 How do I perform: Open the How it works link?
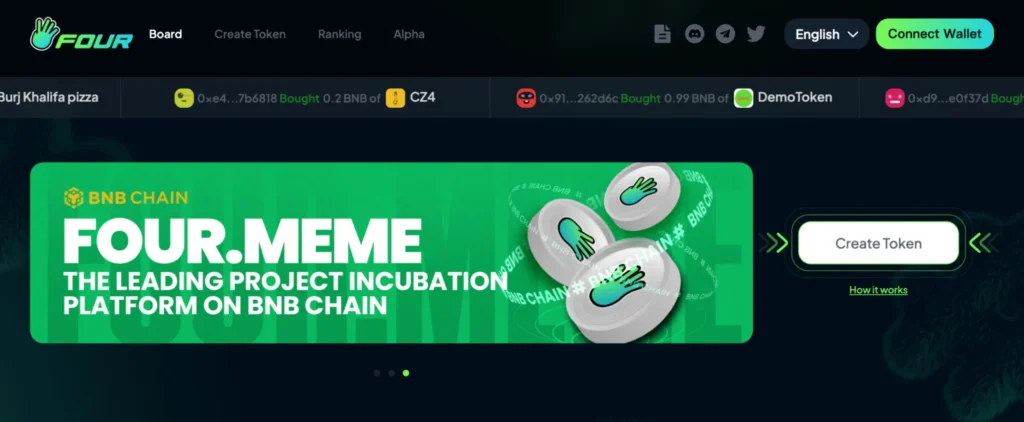pos(878,290)
